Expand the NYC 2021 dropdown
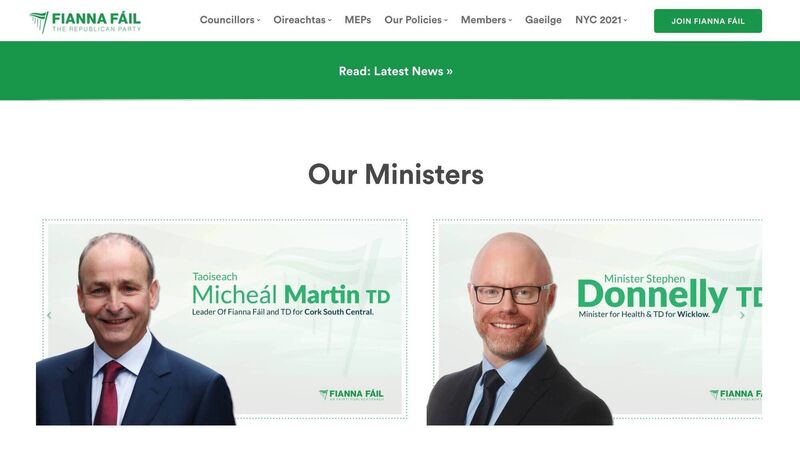This screenshot has height=450, width=800. [601, 20]
